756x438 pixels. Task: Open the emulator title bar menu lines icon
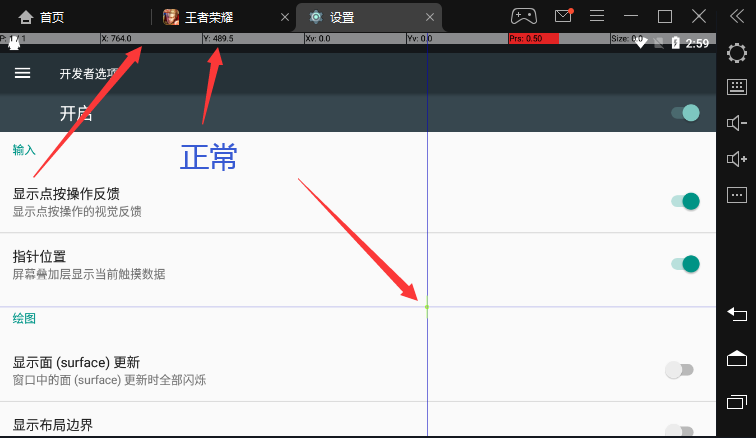click(x=597, y=16)
